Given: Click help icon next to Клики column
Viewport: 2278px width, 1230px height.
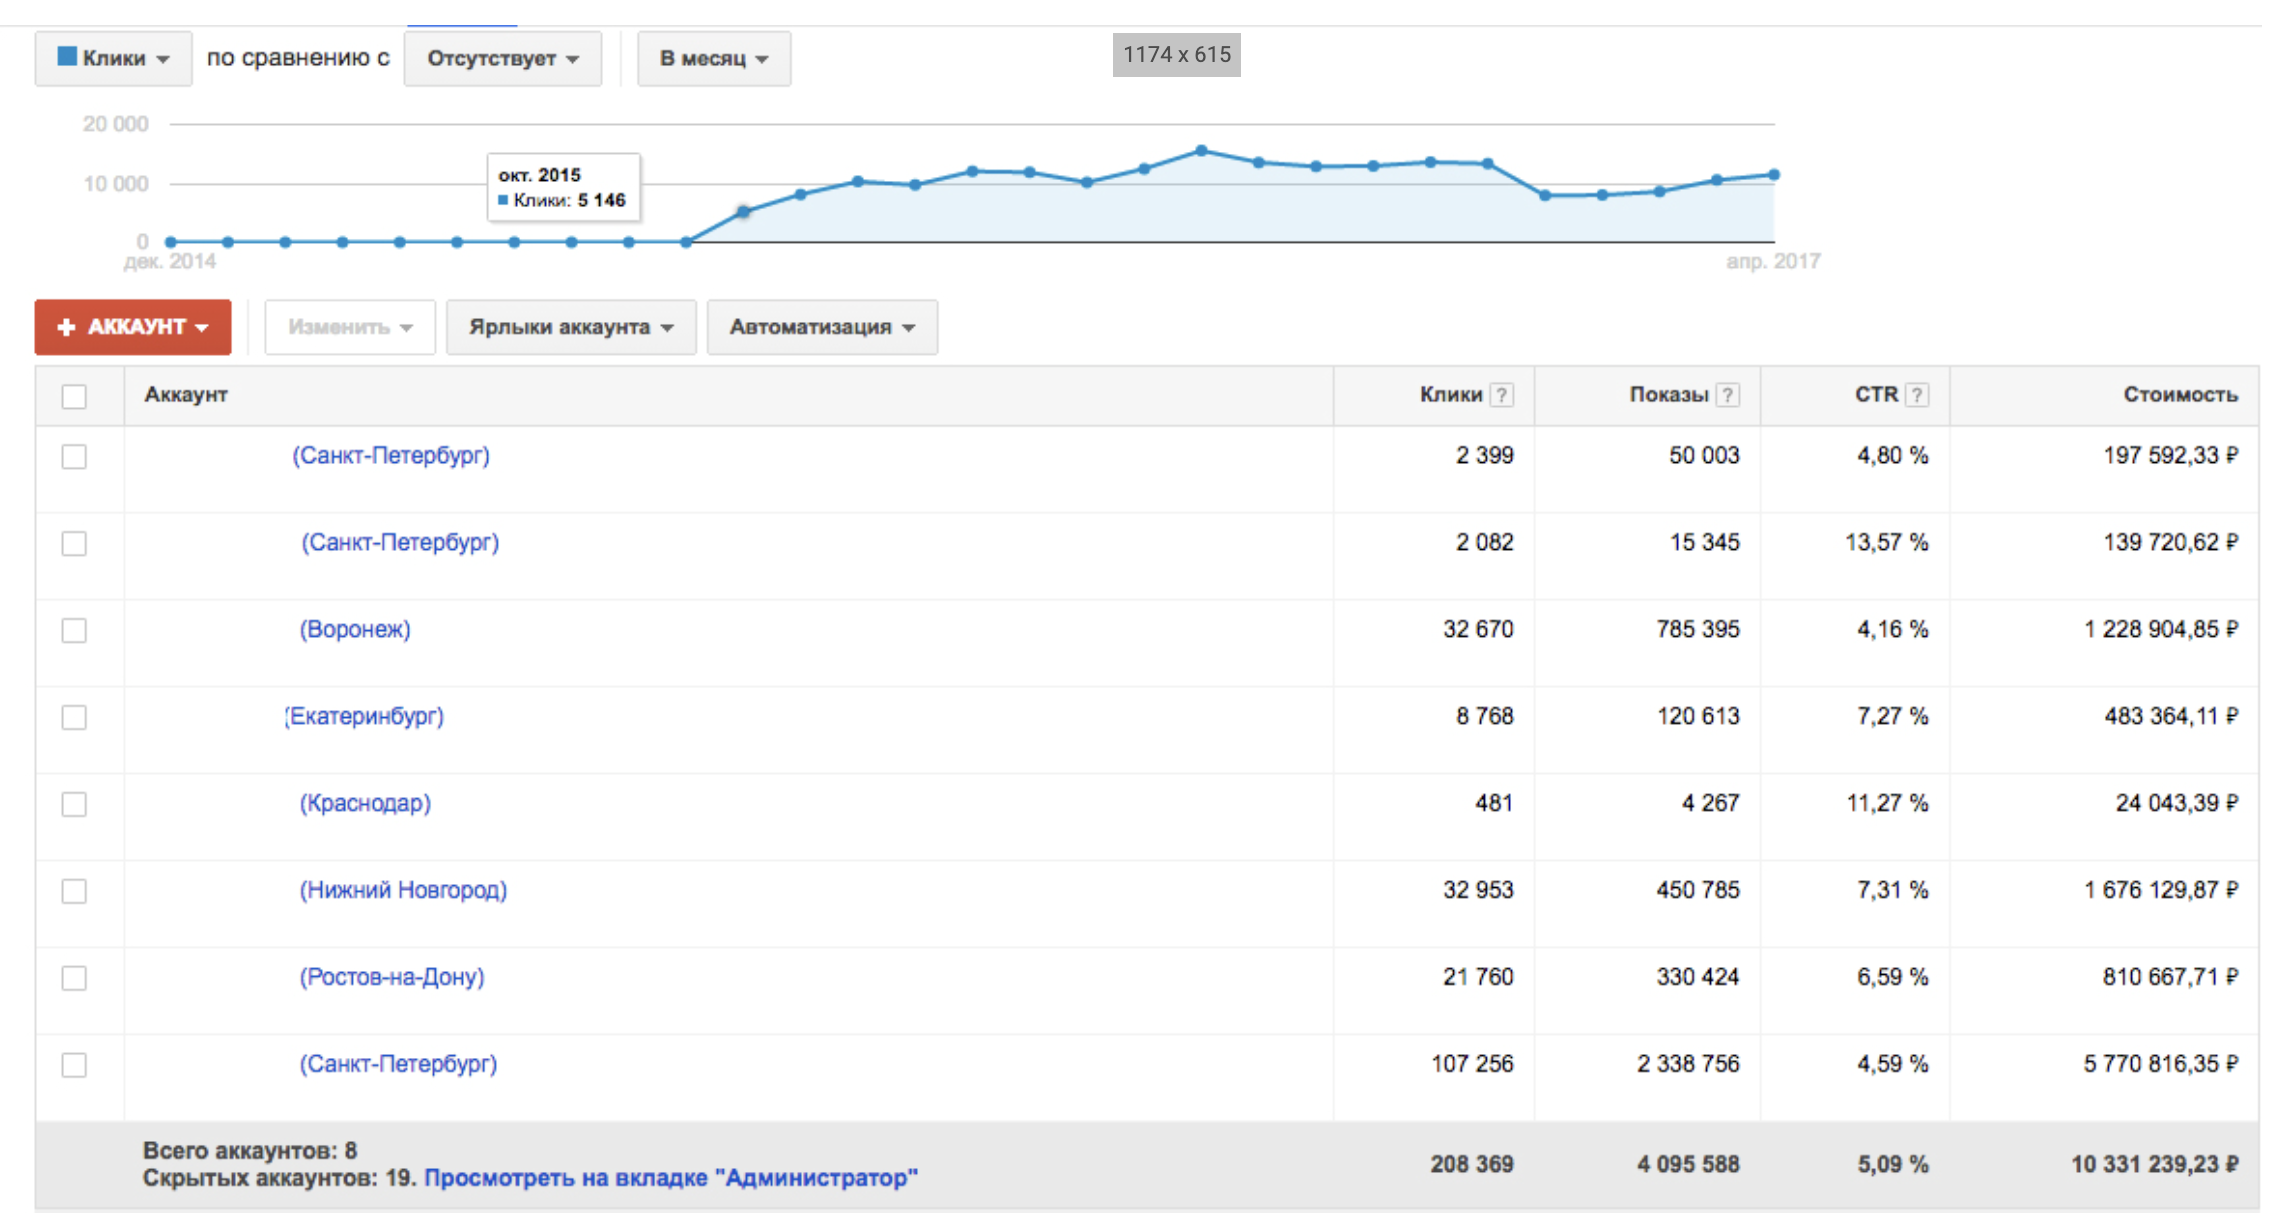Looking at the screenshot, I should [x=1501, y=395].
